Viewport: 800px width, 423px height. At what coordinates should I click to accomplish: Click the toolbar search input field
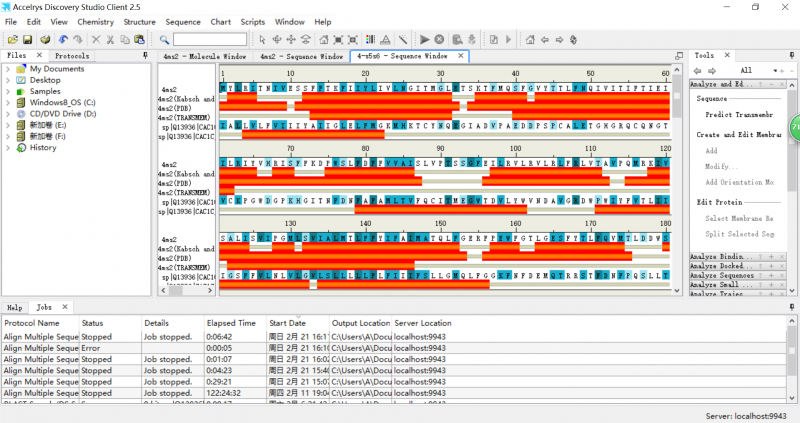(x=210, y=39)
